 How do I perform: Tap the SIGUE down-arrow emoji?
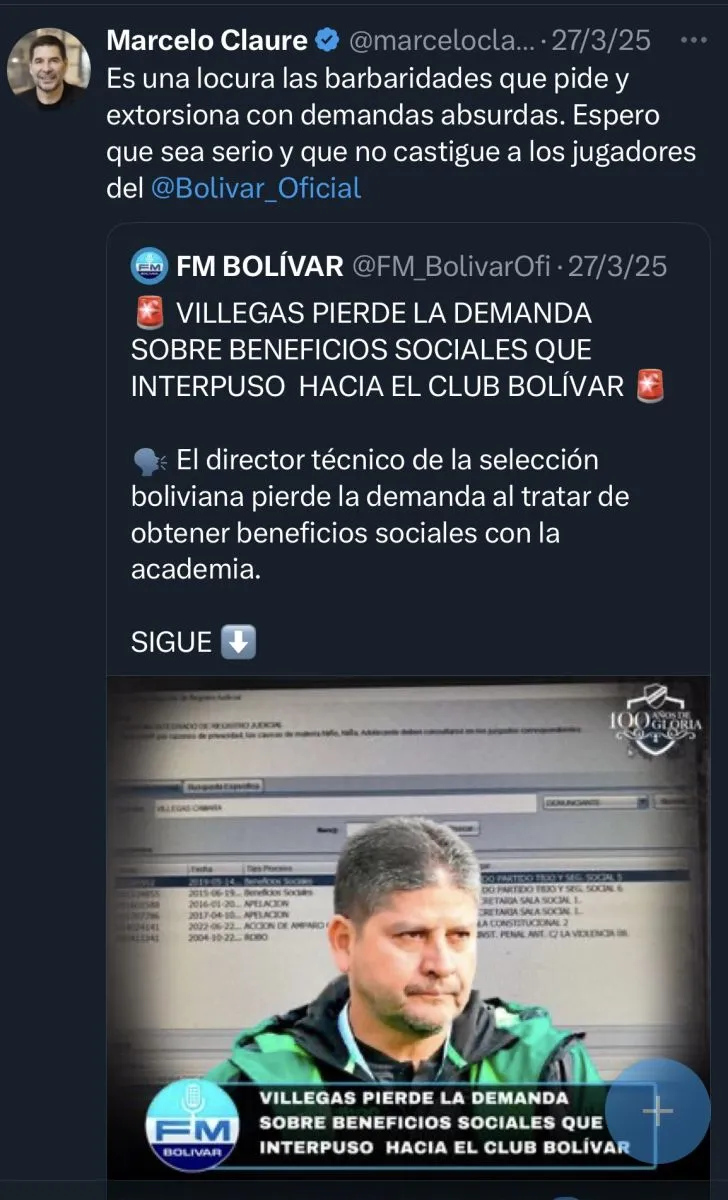coord(238,642)
